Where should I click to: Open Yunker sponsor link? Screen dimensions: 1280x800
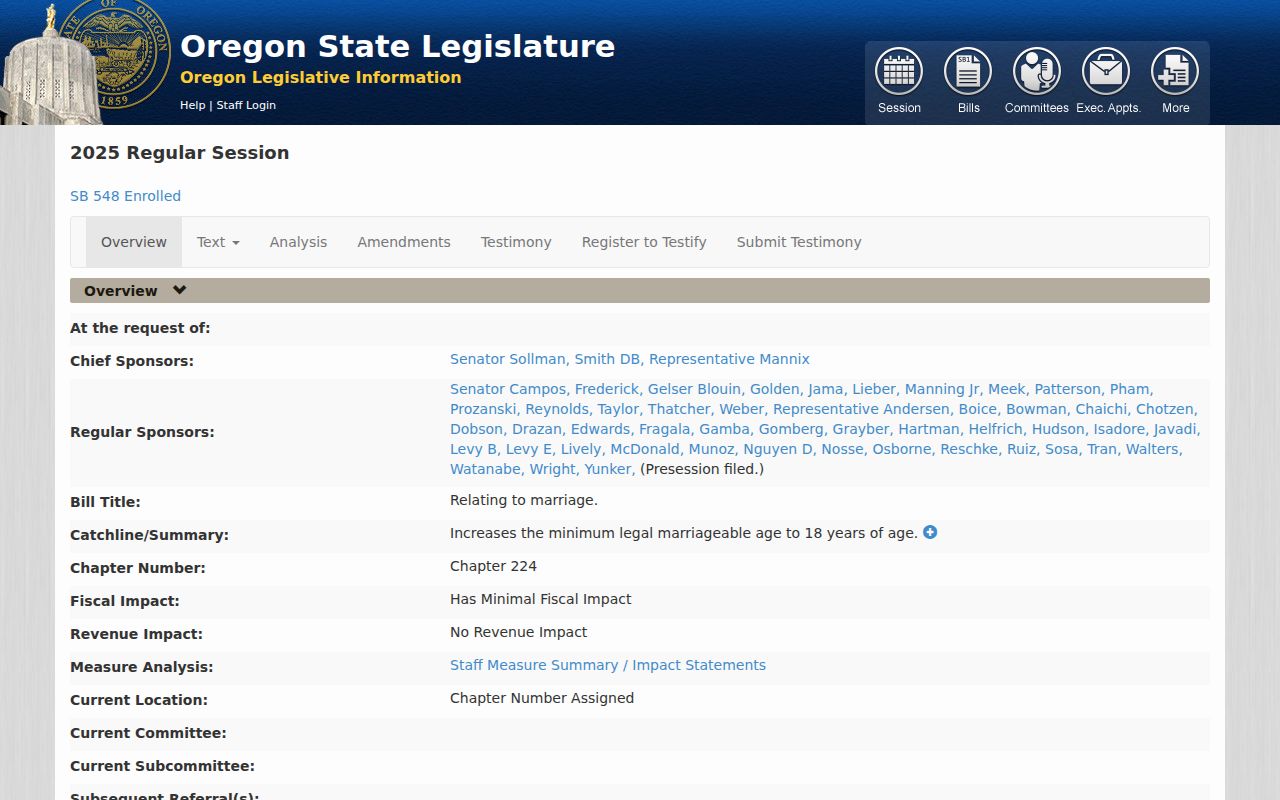[x=608, y=469]
